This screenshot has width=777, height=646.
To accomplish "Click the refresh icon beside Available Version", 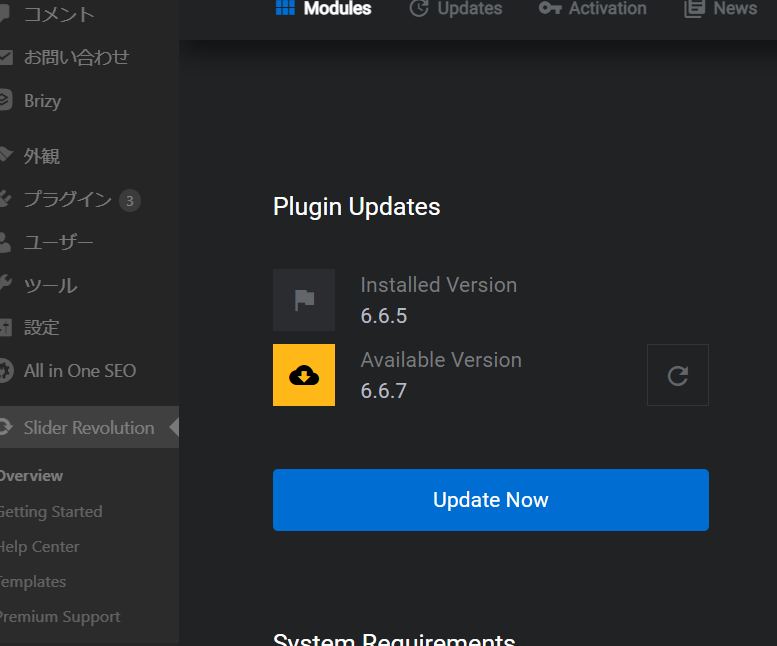I will pos(678,375).
